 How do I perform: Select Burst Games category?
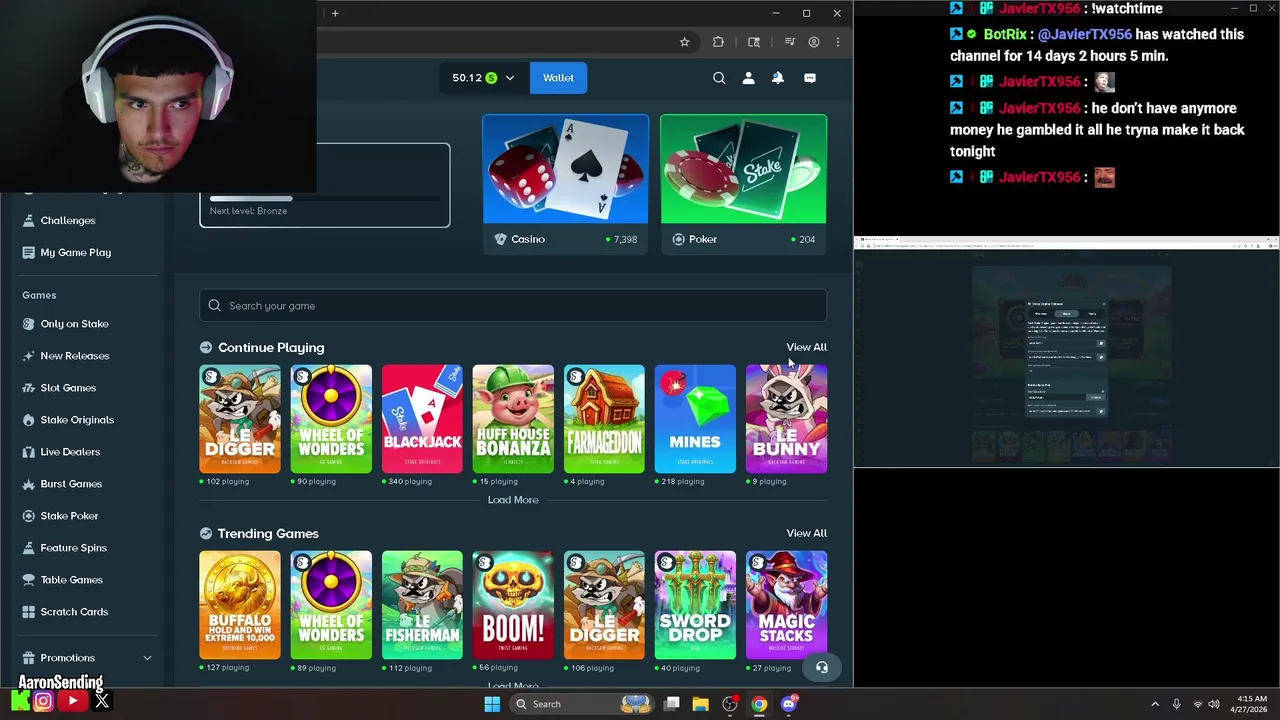(71, 484)
